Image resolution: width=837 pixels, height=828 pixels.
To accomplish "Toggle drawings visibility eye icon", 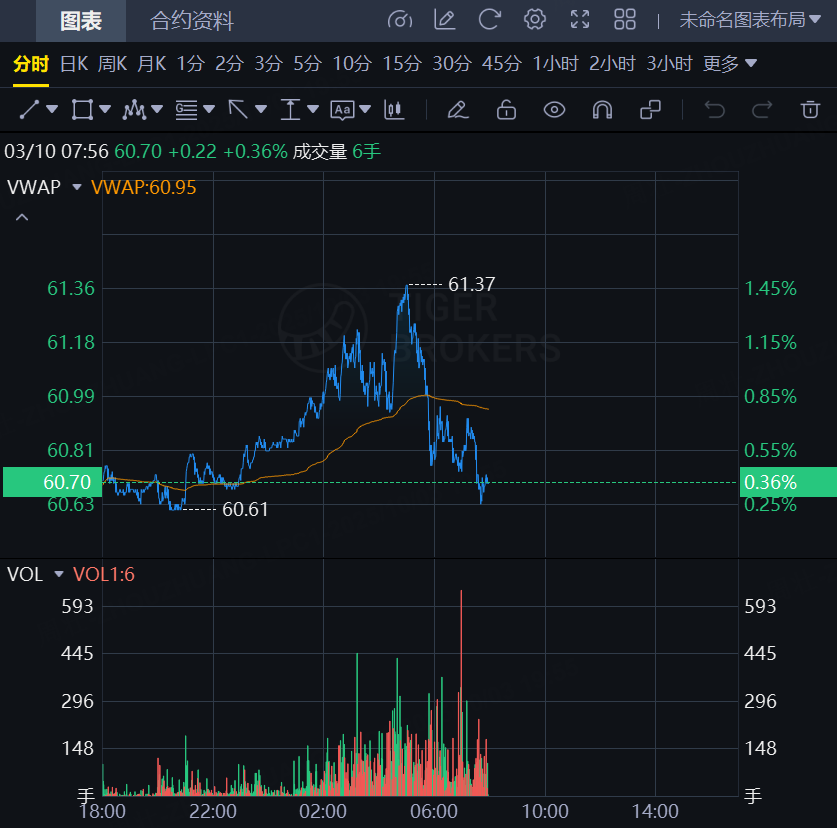I will (554, 109).
